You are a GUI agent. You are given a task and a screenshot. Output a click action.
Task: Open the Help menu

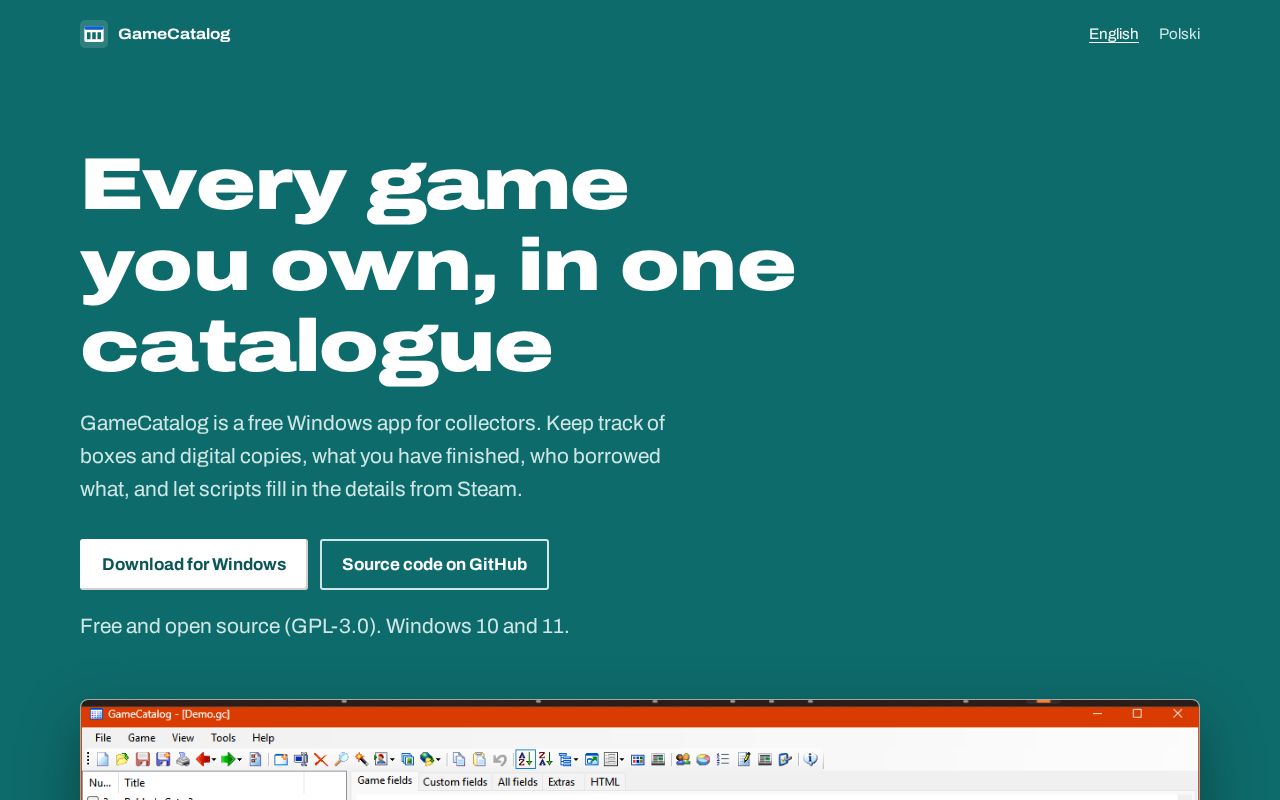(x=263, y=738)
